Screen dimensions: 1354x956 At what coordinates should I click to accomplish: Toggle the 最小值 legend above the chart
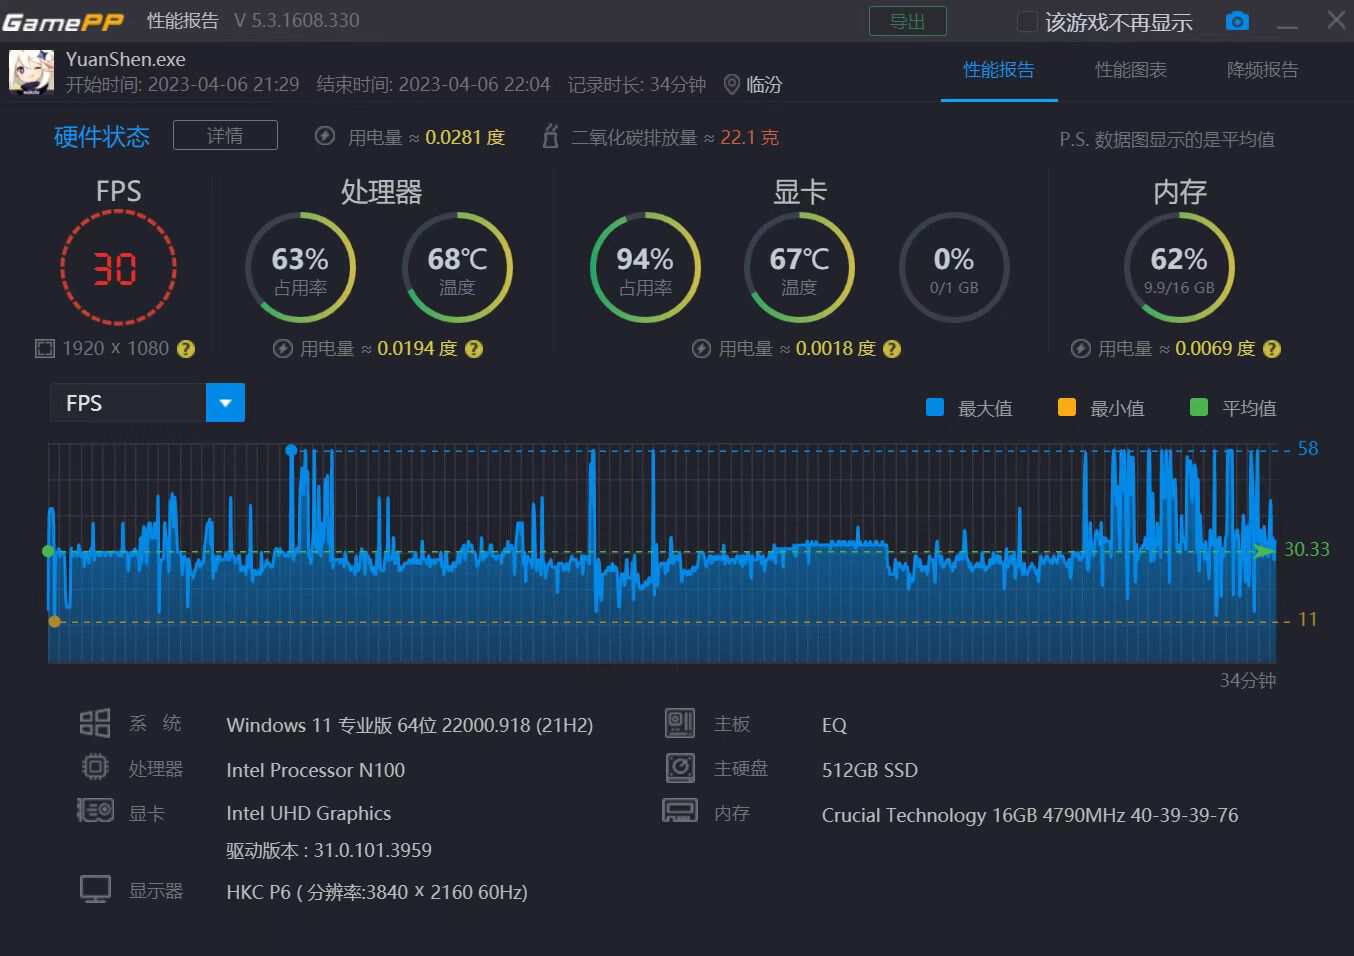(1099, 407)
